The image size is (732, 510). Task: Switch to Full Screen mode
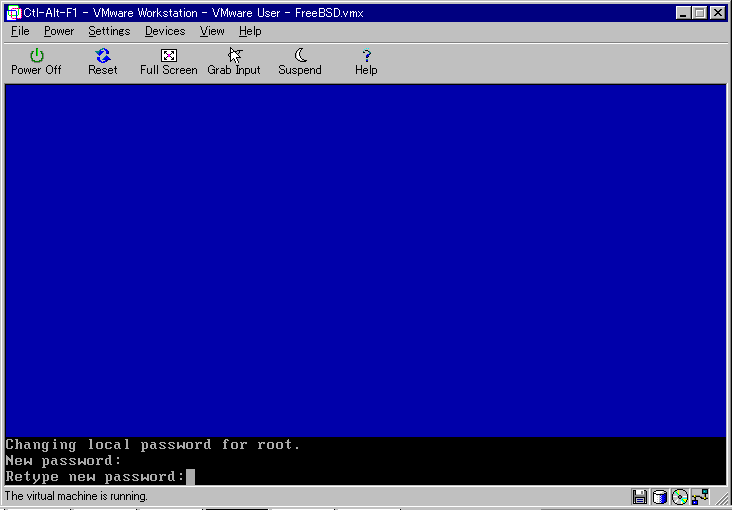[169, 62]
